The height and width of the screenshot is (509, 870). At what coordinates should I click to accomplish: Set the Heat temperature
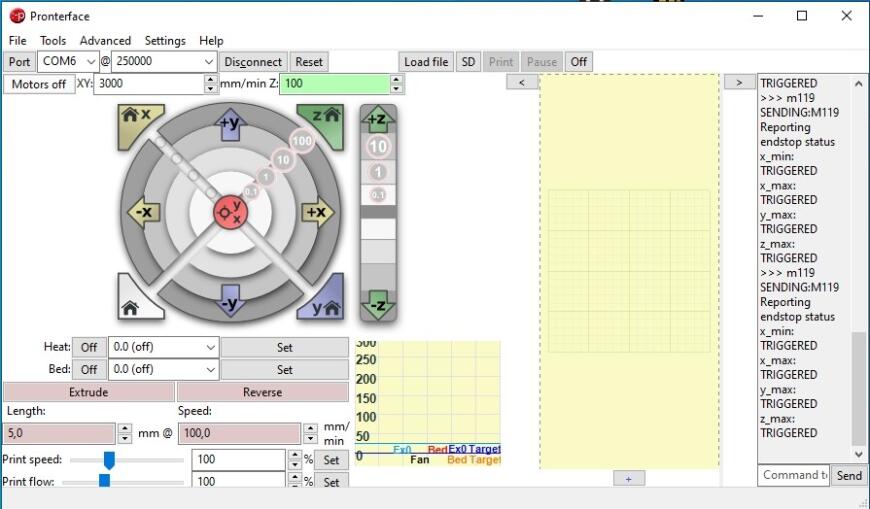285,347
